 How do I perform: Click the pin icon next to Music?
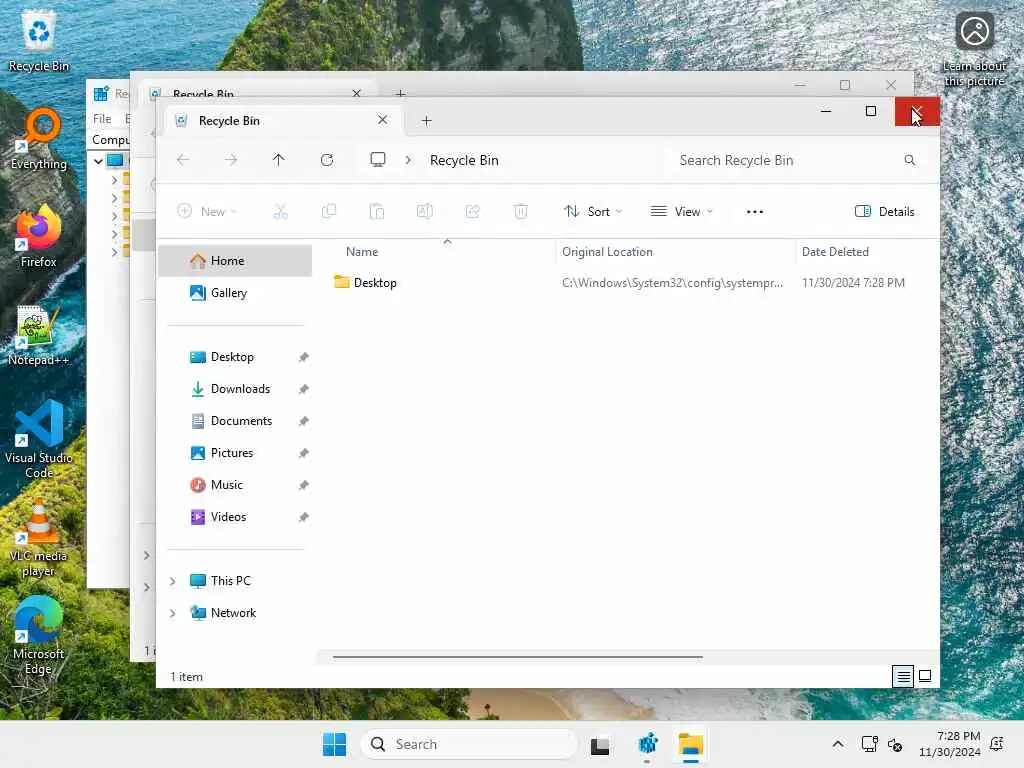(x=304, y=485)
